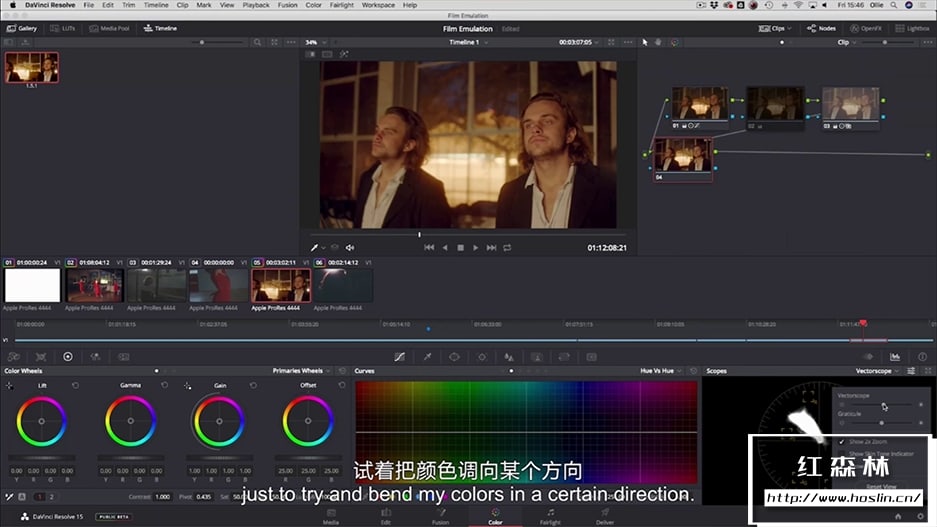Image resolution: width=937 pixels, height=527 pixels.
Task: Stop playback in viewer
Action: pos(460,247)
